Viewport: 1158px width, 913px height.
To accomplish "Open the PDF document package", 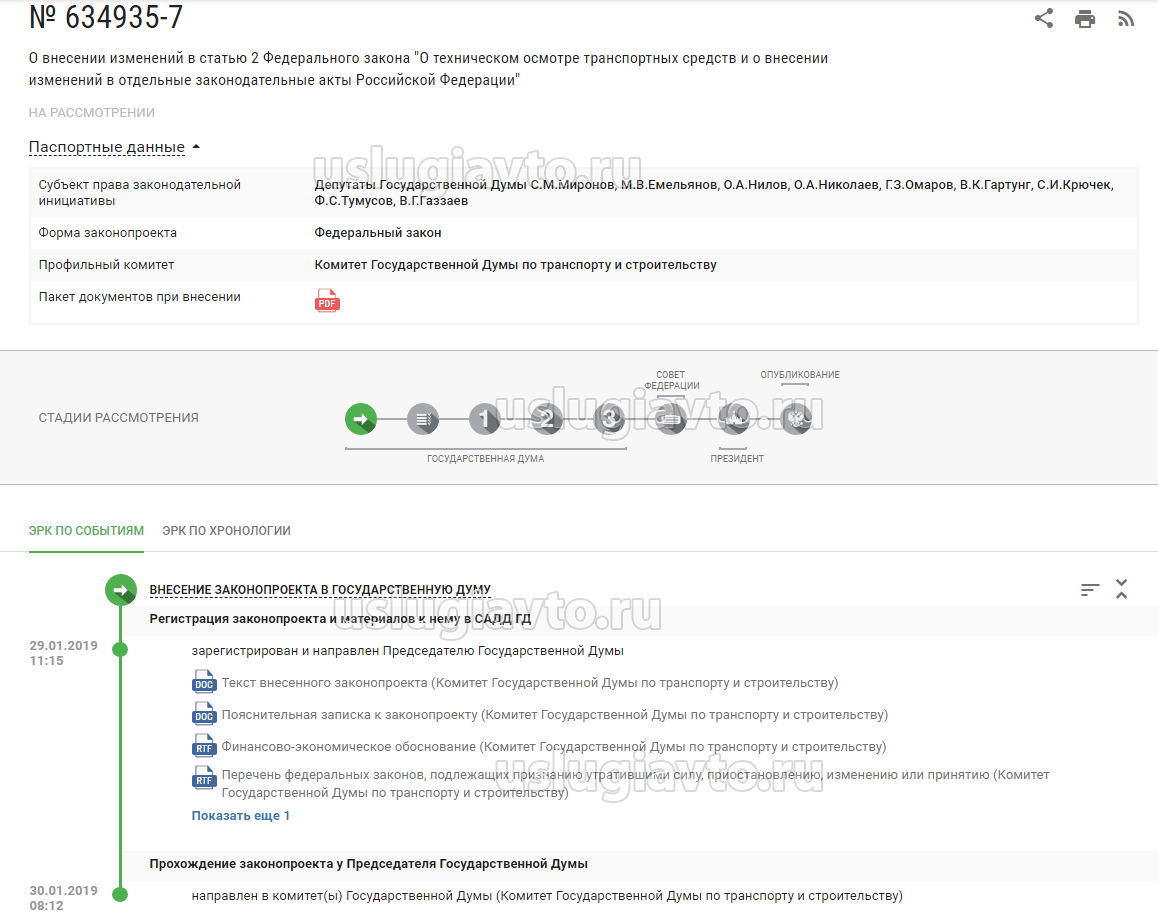I will pos(327,300).
